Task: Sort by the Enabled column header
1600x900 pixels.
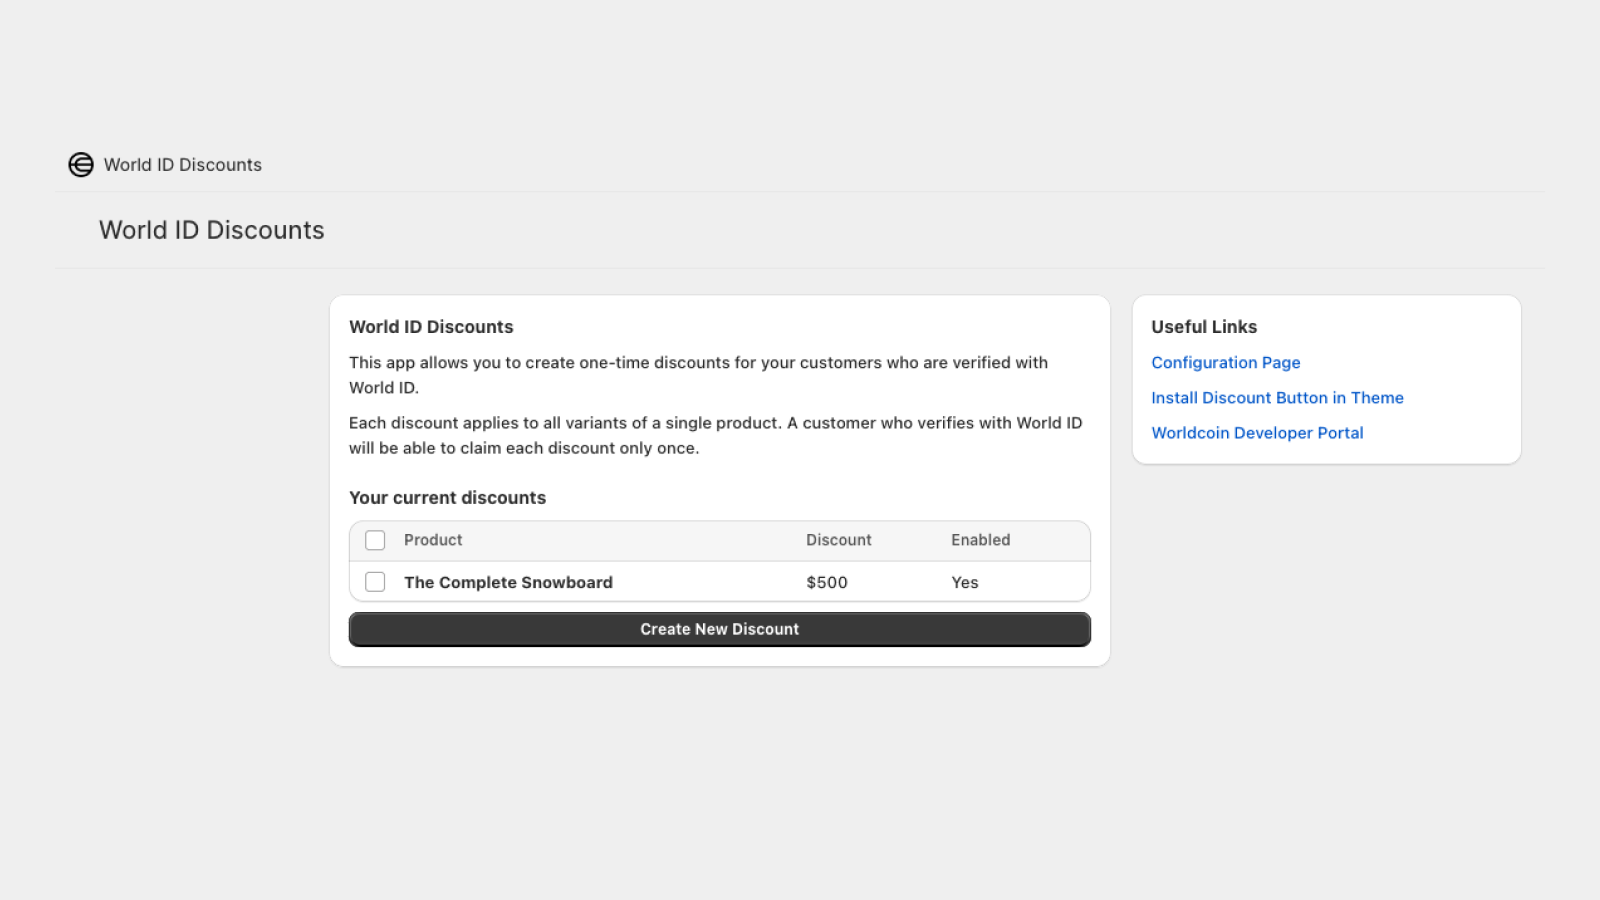Action: click(981, 540)
